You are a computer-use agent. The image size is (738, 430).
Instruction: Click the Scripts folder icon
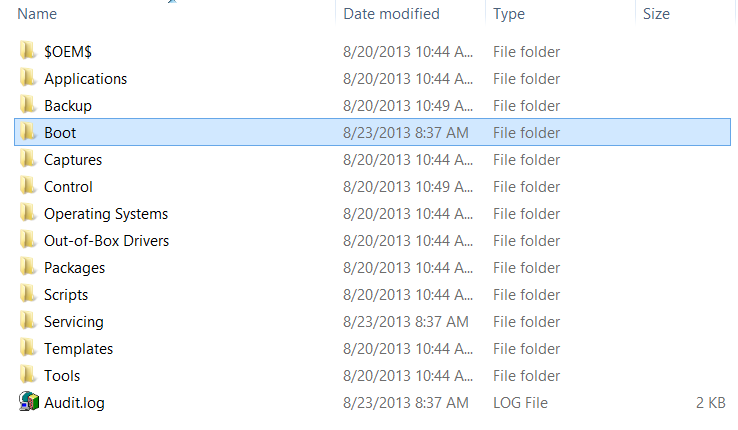(28, 294)
